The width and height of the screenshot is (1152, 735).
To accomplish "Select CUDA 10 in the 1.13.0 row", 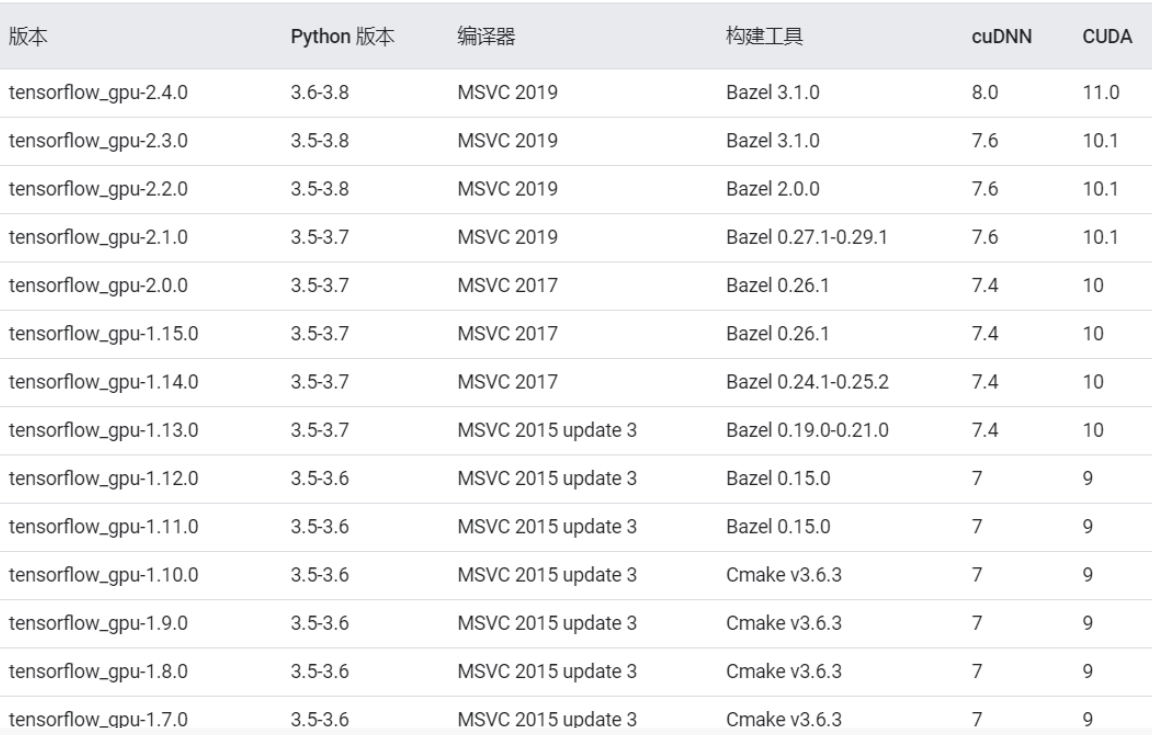I will pyautogui.click(x=1093, y=430).
